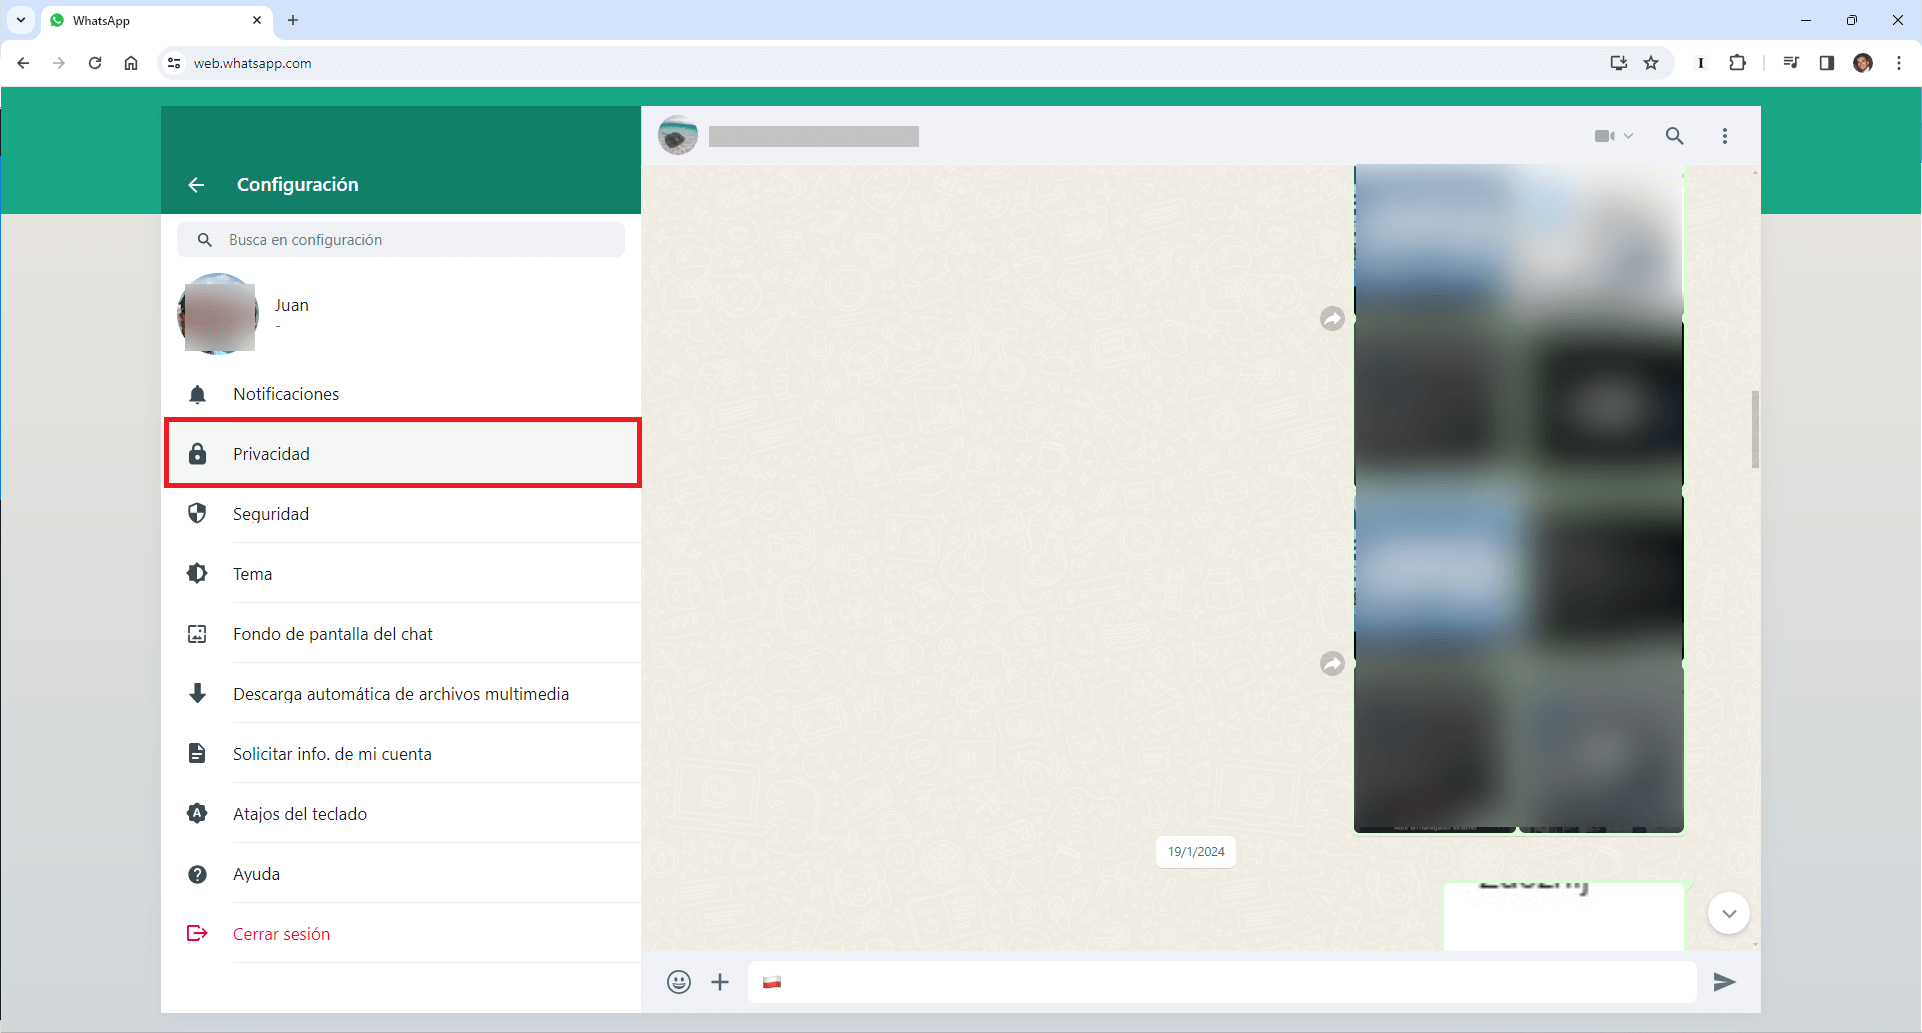Open a new browser tab
Screen dimensions: 1922x1033
coord(293,20)
